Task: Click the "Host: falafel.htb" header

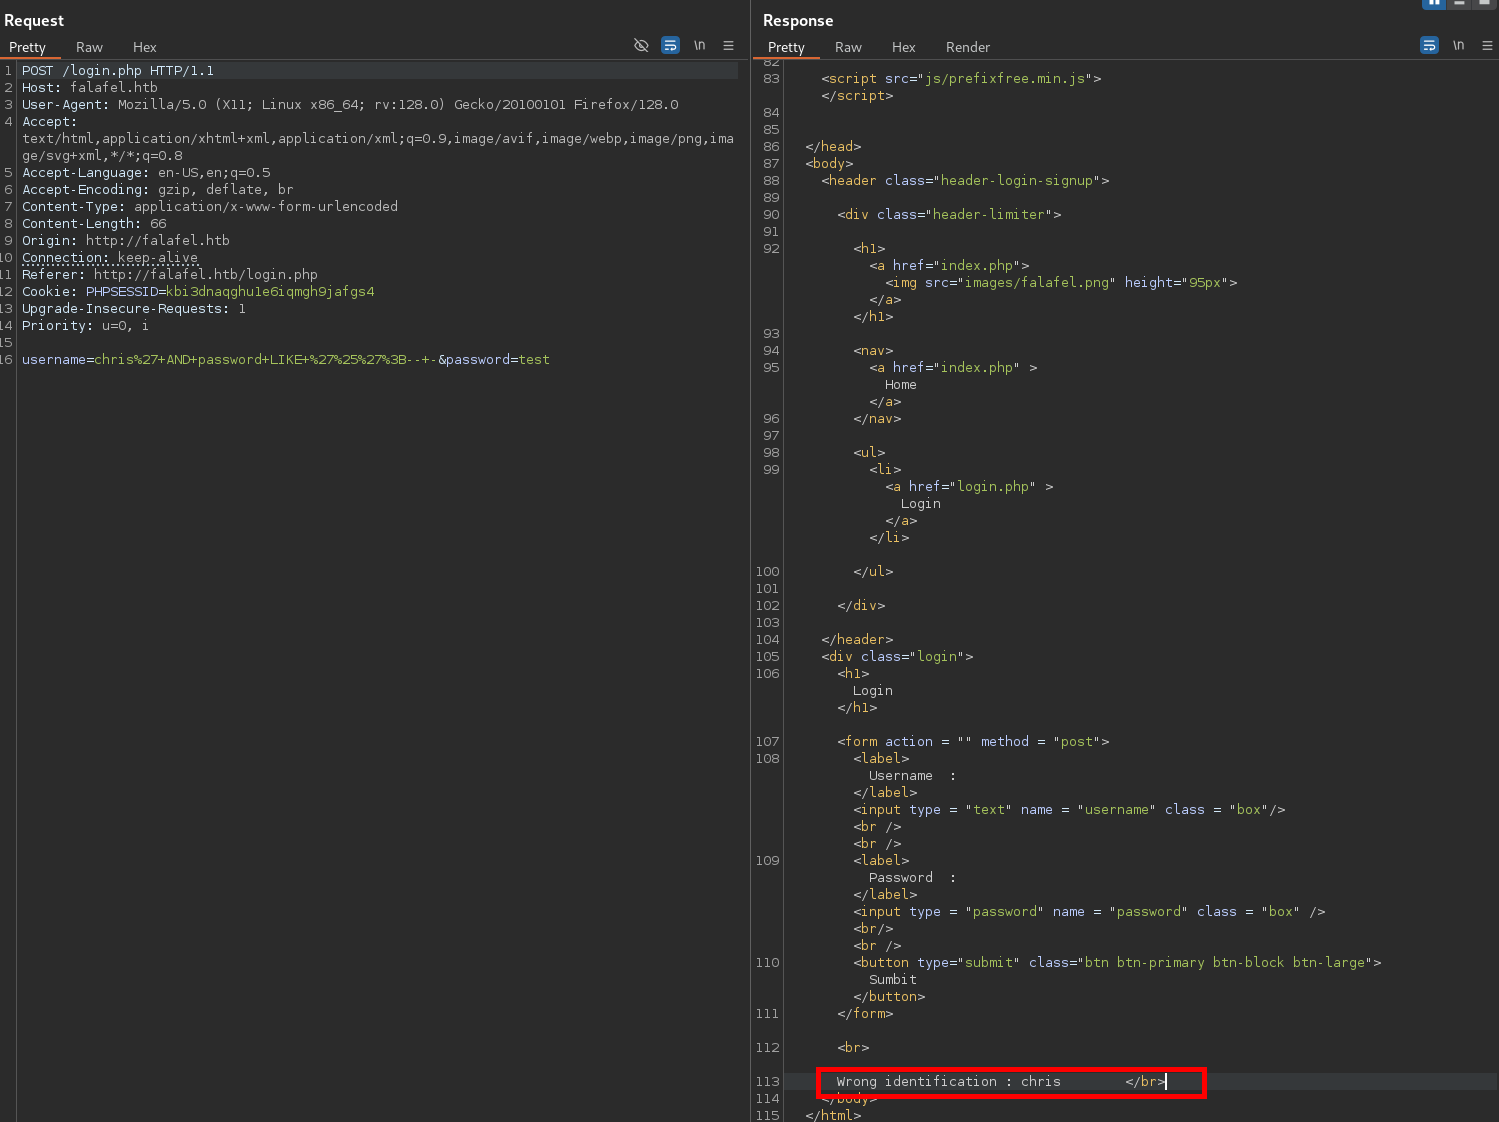Action: tap(90, 88)
